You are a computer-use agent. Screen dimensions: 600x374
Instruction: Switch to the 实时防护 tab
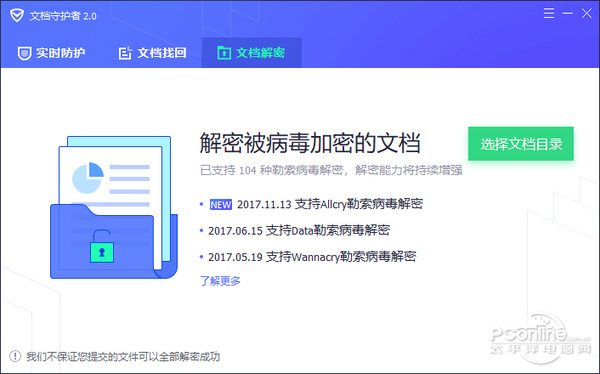click(51, 53)
